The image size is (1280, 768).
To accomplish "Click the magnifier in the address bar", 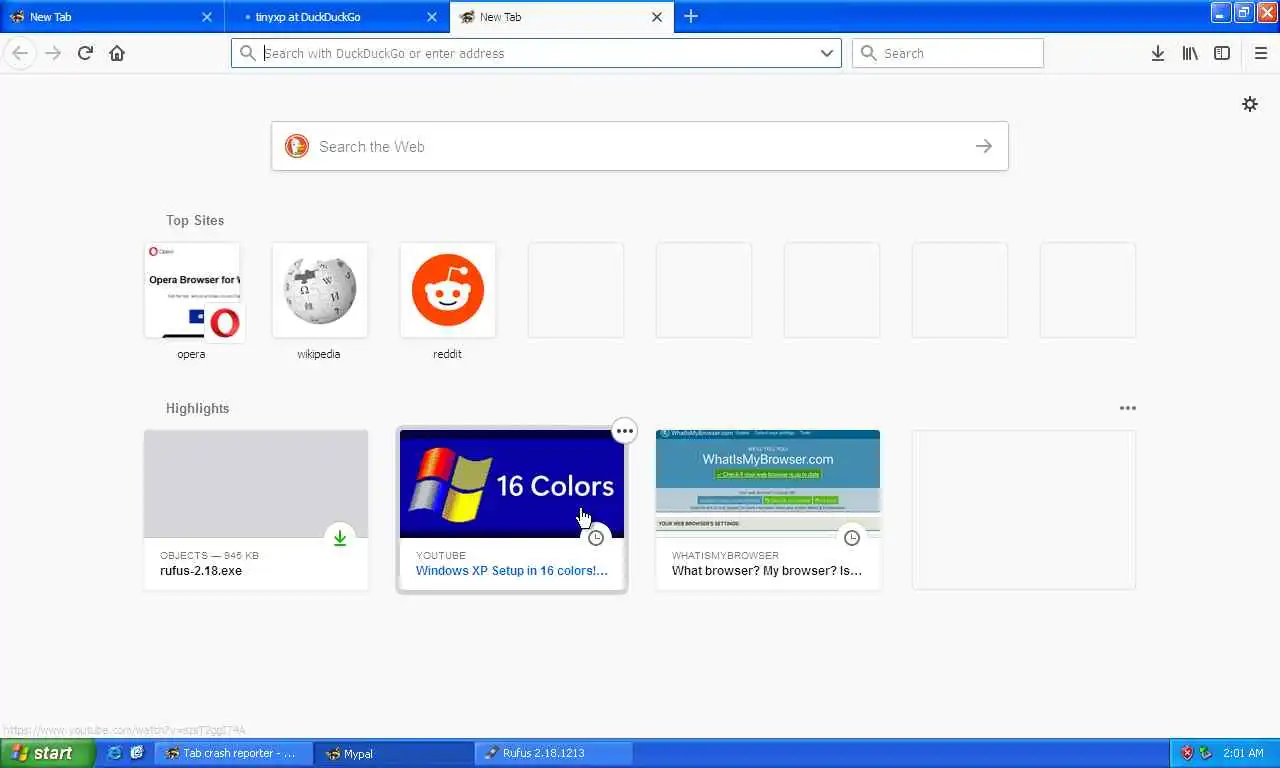I will (x=248, y=53).
